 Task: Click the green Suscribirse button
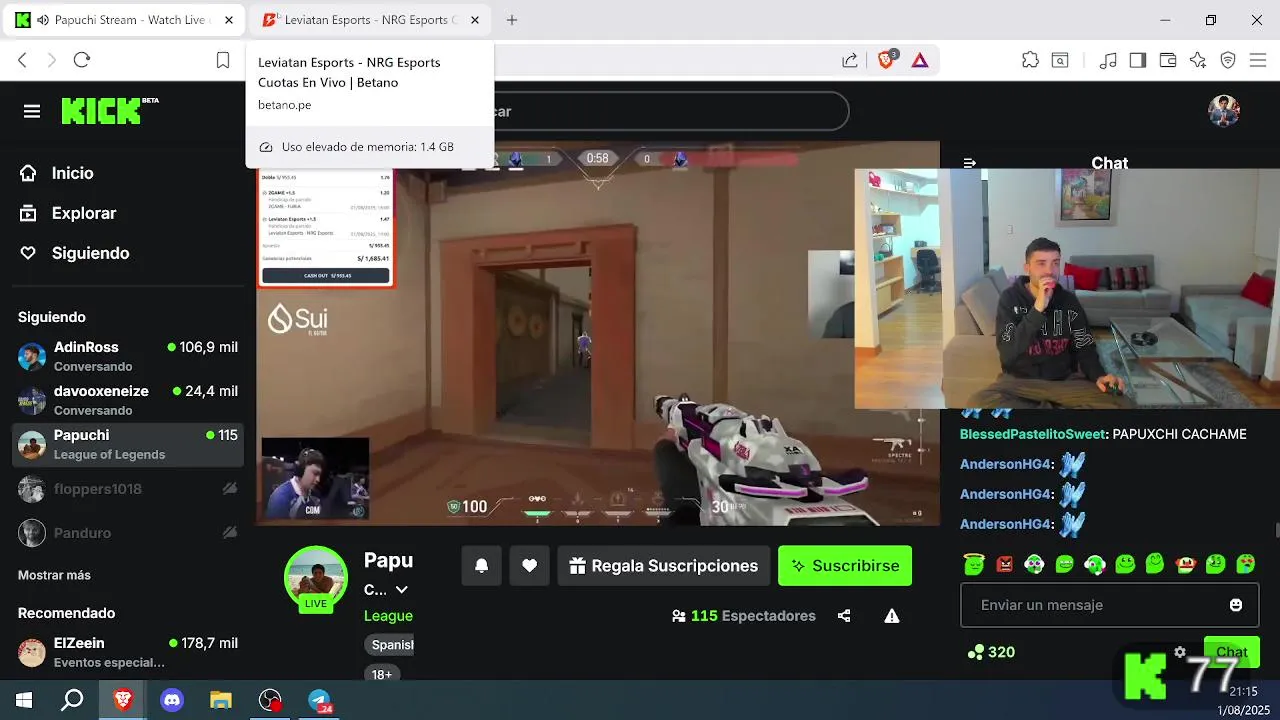pyautogui.click(x=845, y=566)
